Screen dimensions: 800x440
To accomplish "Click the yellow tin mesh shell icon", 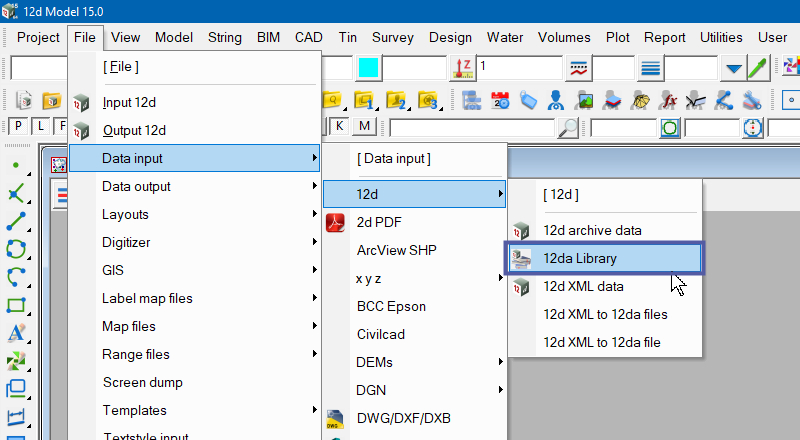I will coord(640,100).
